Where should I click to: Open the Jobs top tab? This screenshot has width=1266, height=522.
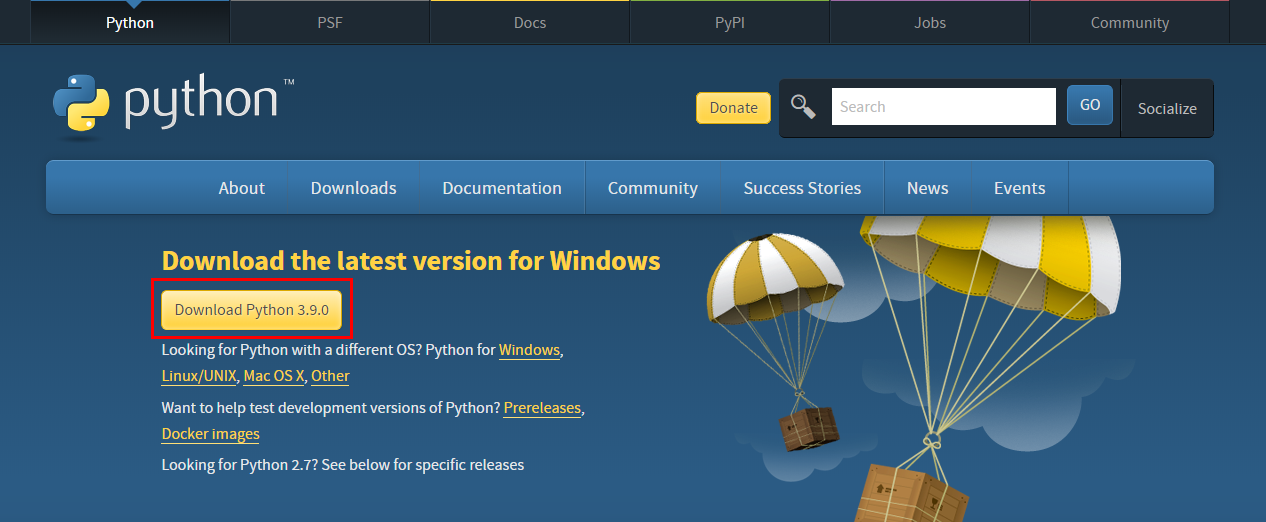tap(930, 22)
